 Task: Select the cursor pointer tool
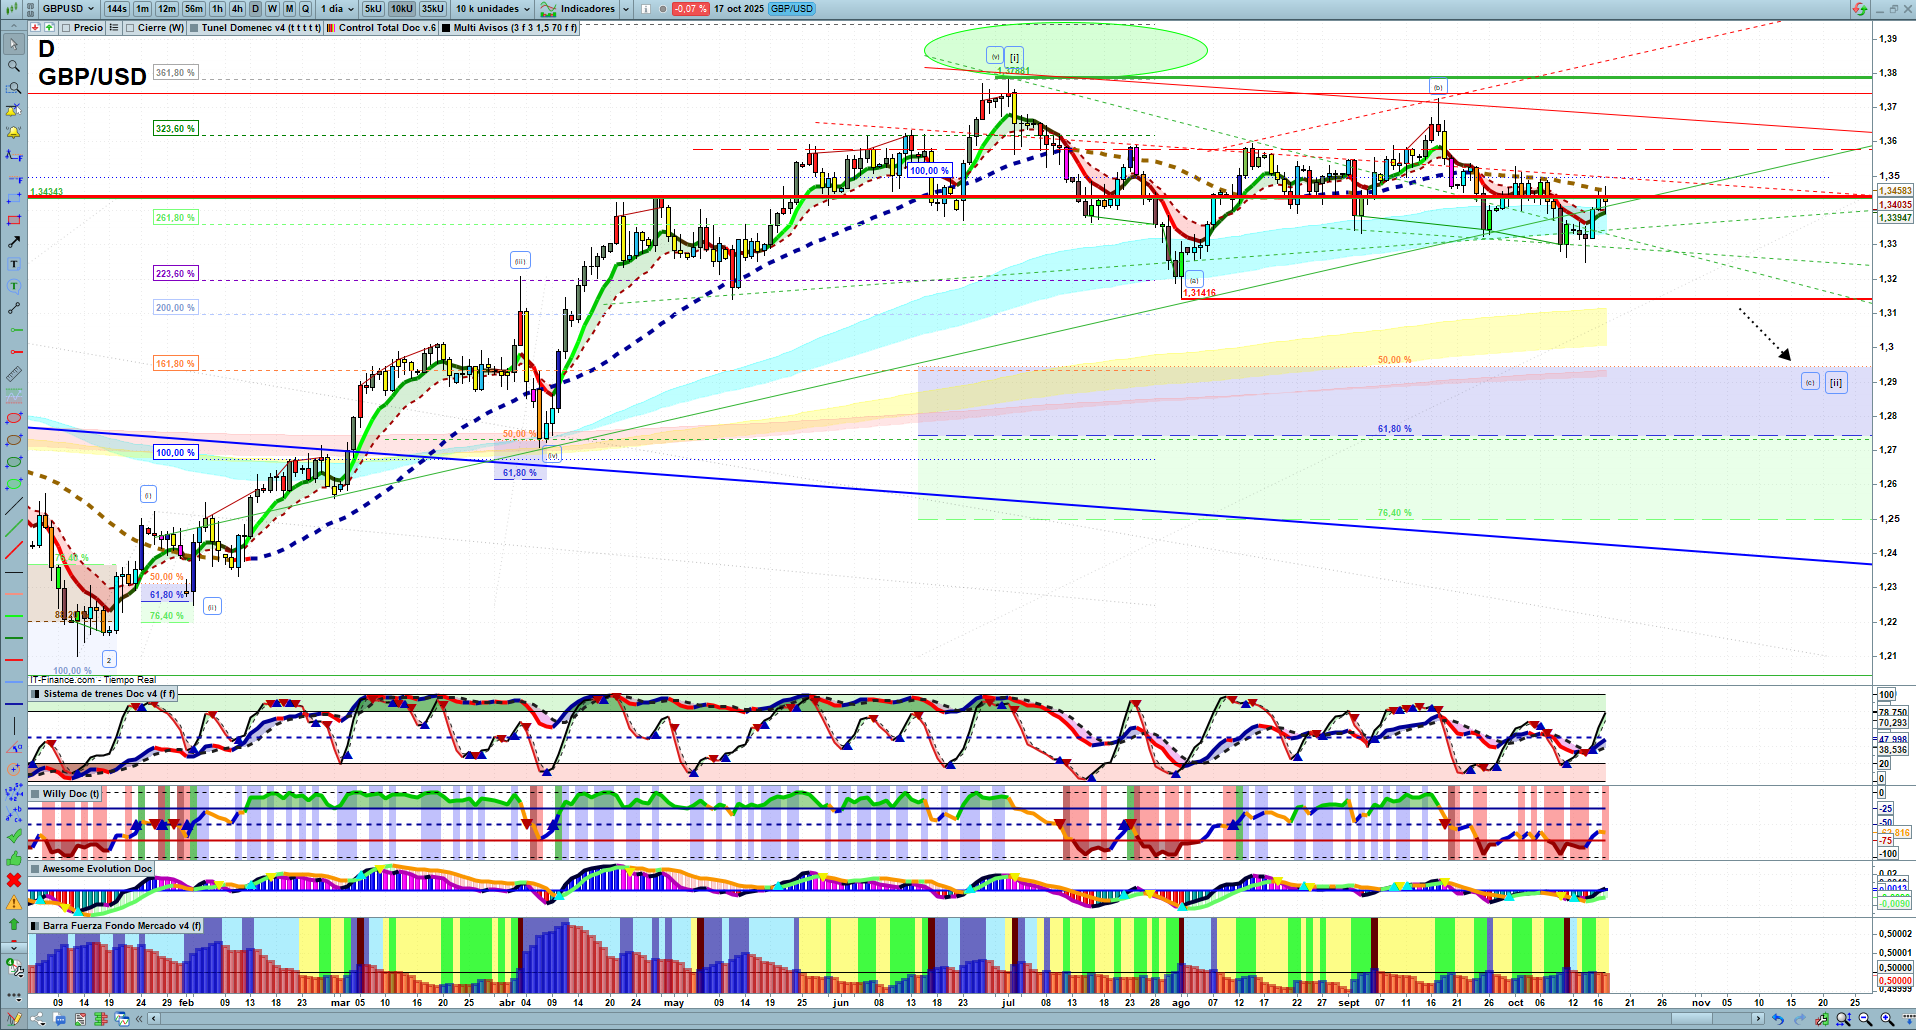click(14, 44)
